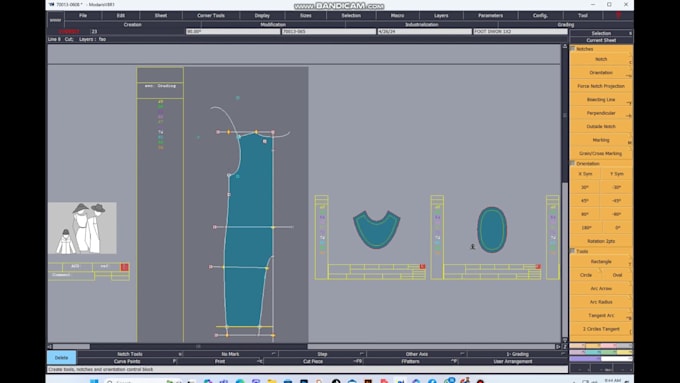Open the Sheet menu
Viewport: 680px width, 383px height.
161,15
